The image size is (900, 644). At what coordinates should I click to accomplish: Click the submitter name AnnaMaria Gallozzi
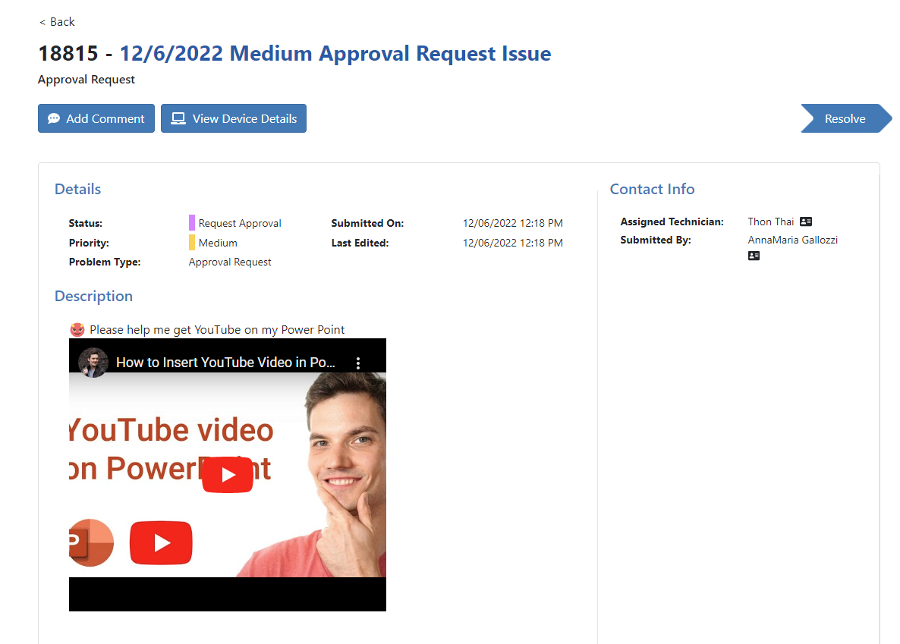[793, 240]
